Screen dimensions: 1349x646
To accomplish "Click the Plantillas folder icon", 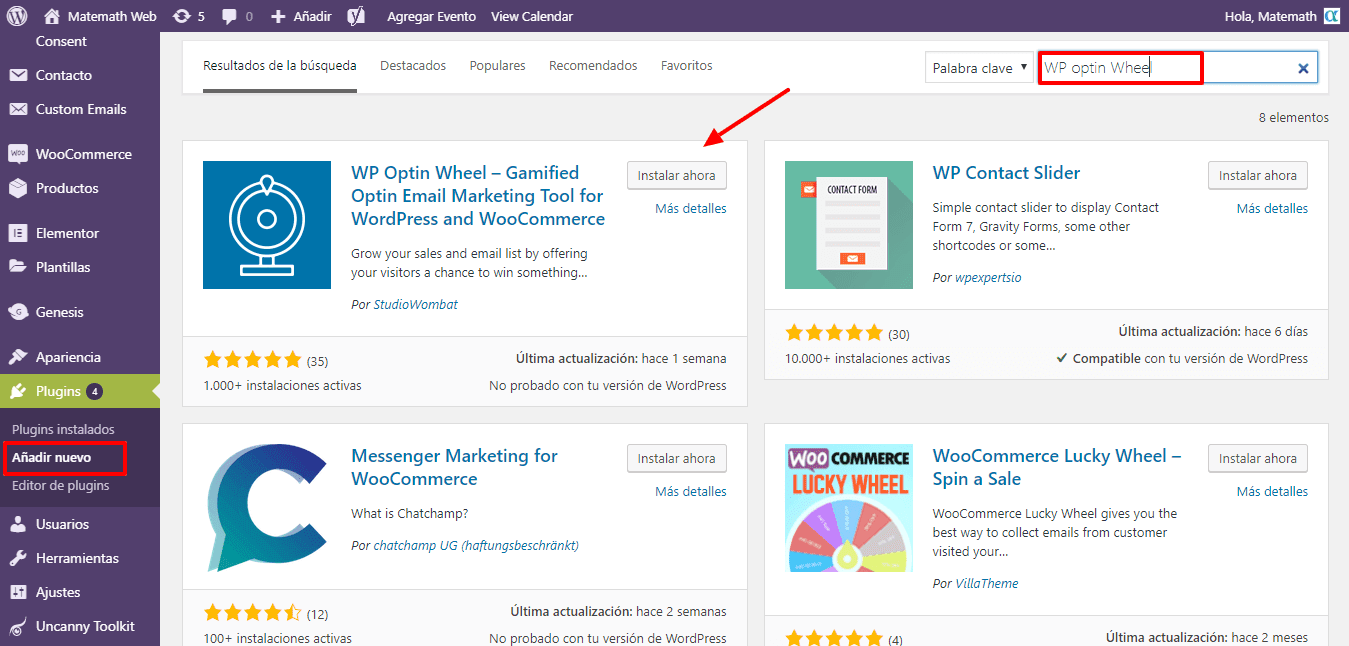I will coord(18,267).
